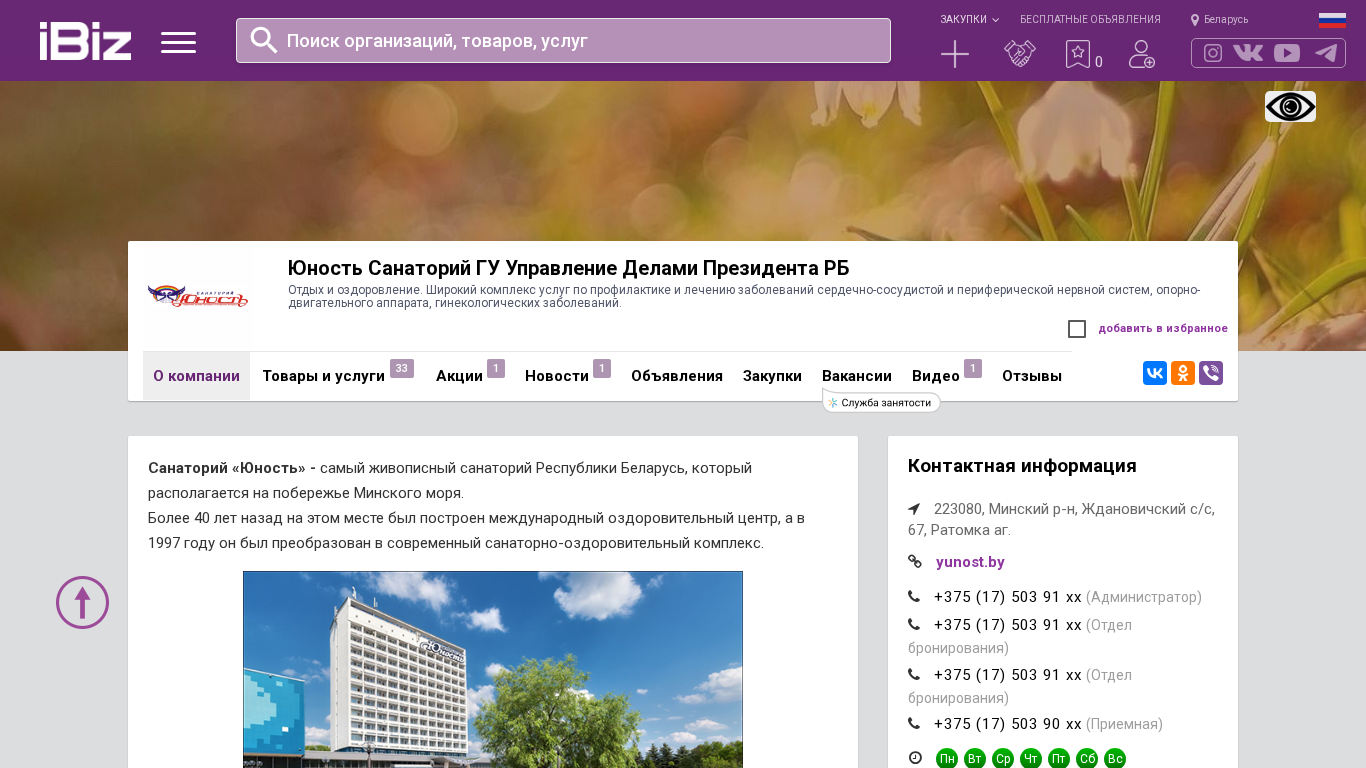This screenshot has height=768, width=1366.
Task: Select the Закупки tab
Action: (772, 376)
